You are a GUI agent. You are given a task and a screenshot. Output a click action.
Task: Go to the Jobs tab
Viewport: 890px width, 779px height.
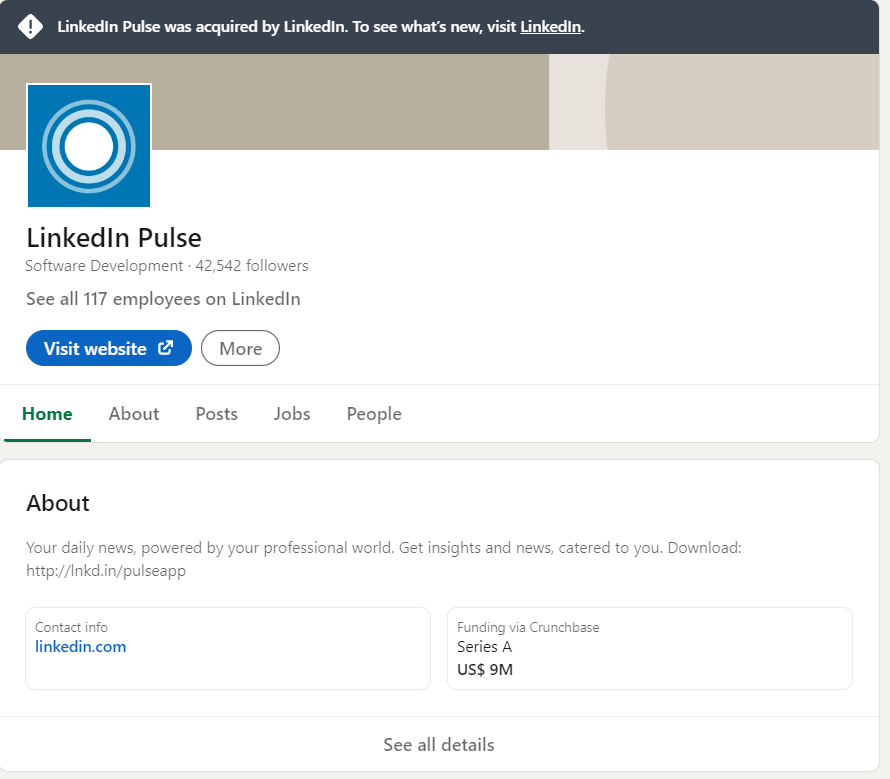coord(292,414)
